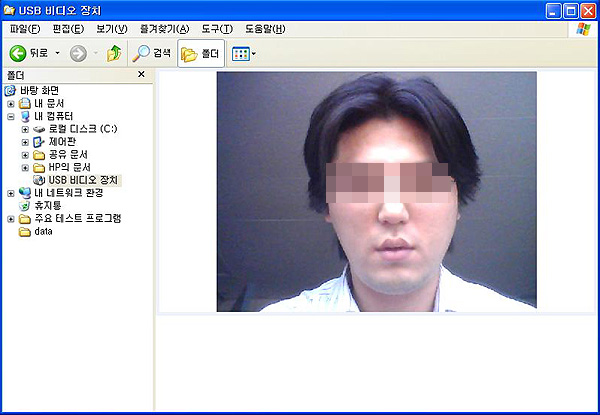The height and width of the screenshot is (415, 600).
Task: Expand the 주요 테스트 프로그램 node
Action: pos(11,219)
